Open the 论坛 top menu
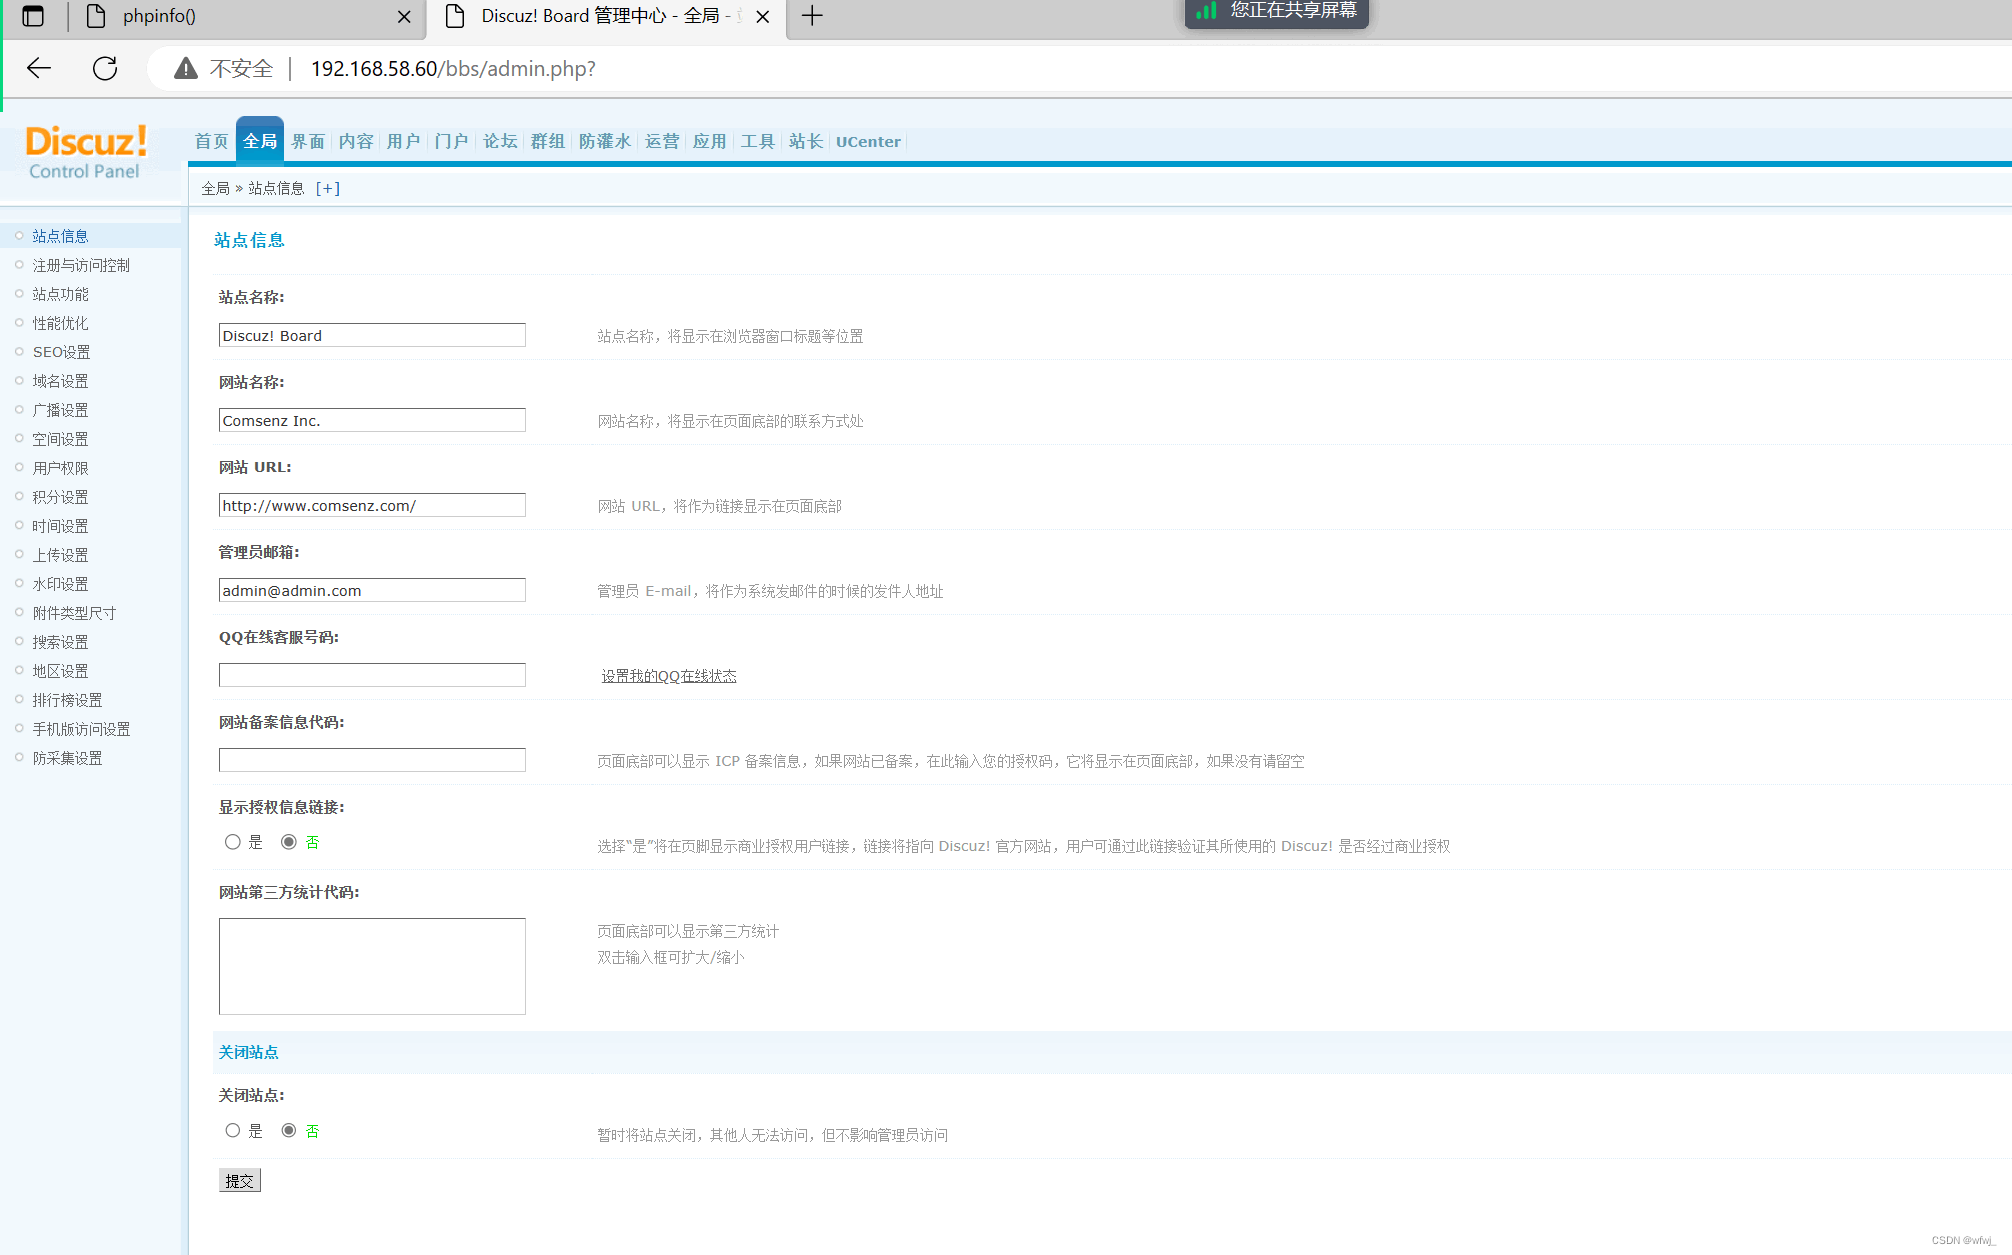 point(500,141)
